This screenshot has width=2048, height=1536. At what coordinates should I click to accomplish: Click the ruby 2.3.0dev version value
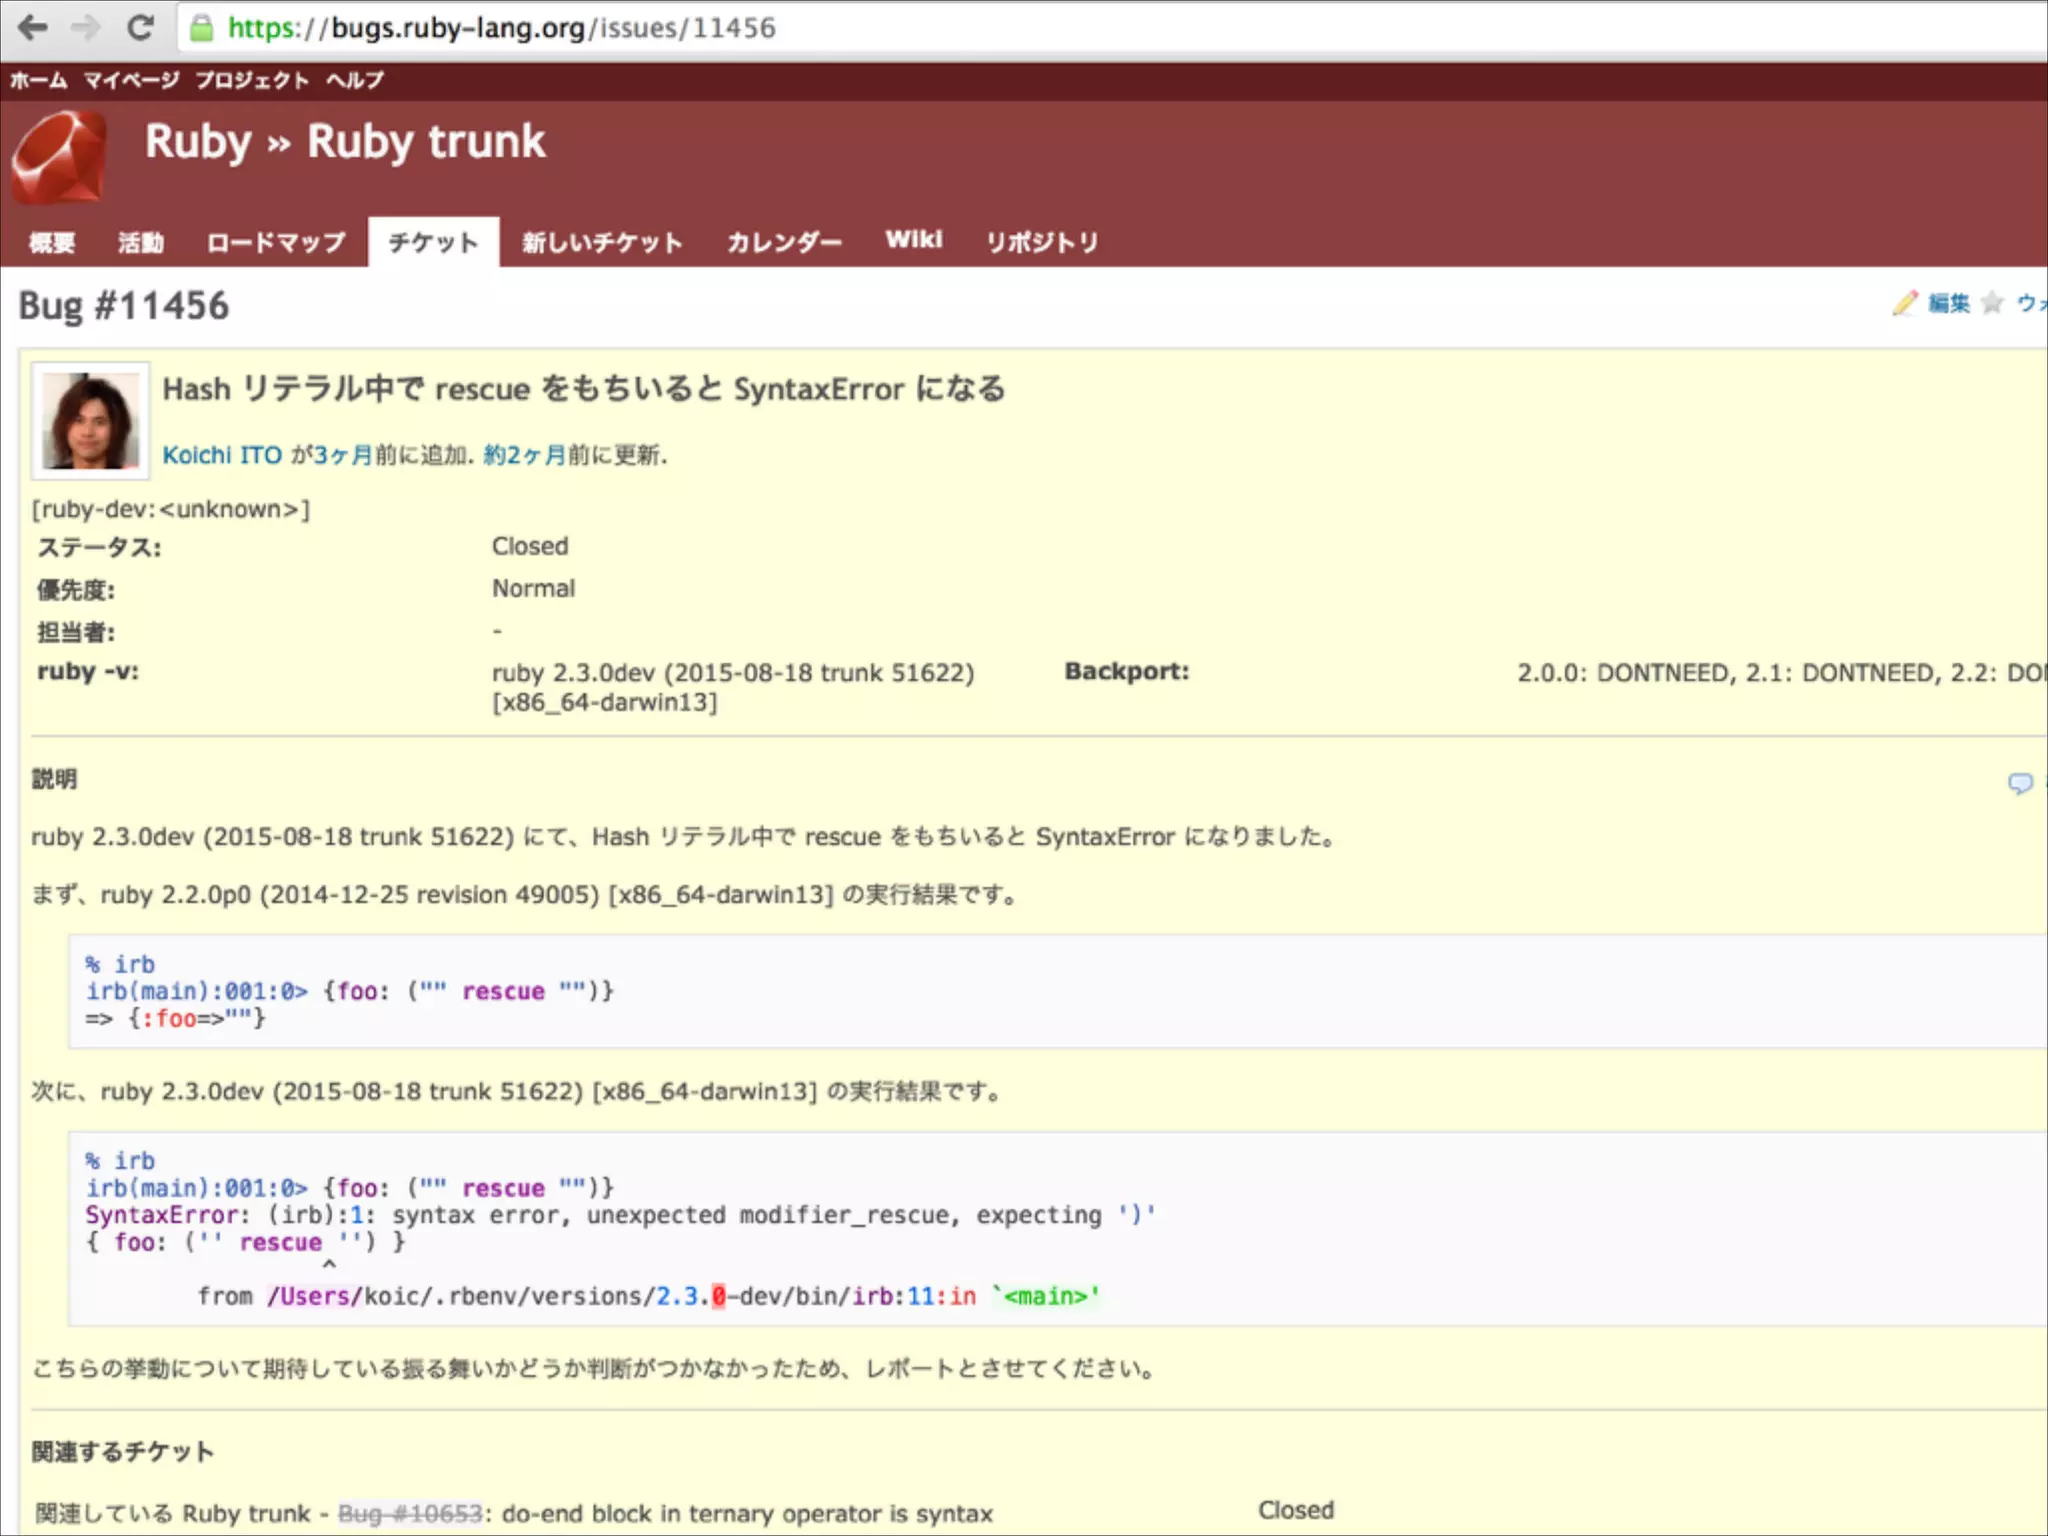coord(733,687)
